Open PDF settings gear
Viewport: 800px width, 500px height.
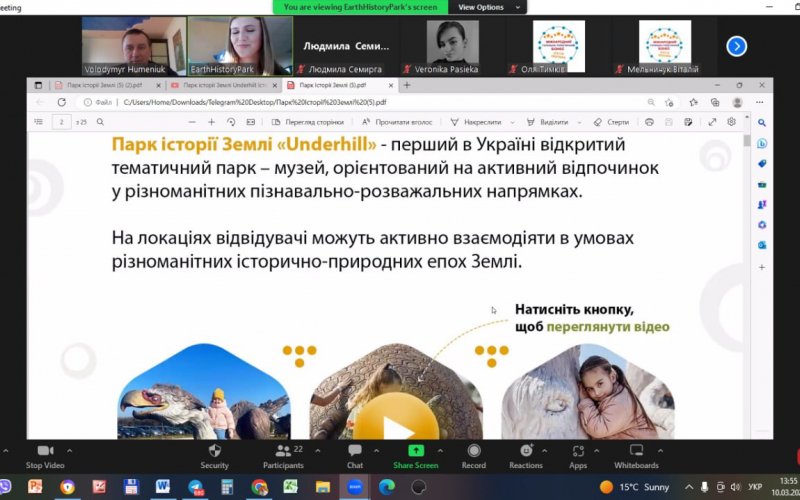(x=732, y=122)
